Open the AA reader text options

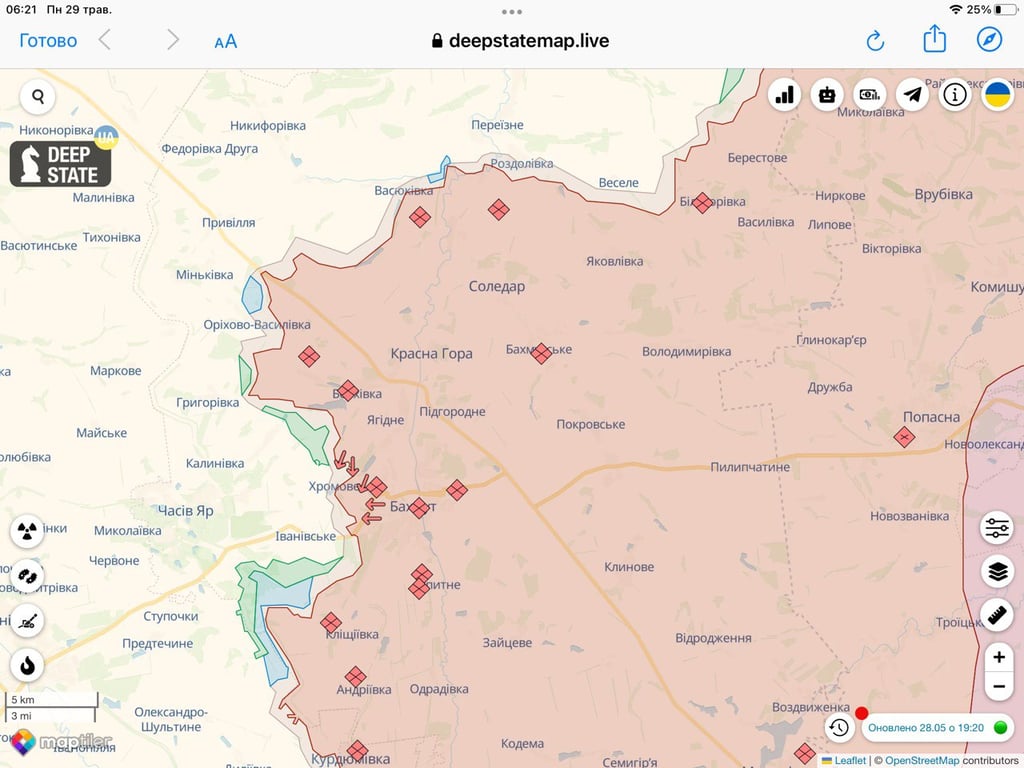[x=225, y=42]
